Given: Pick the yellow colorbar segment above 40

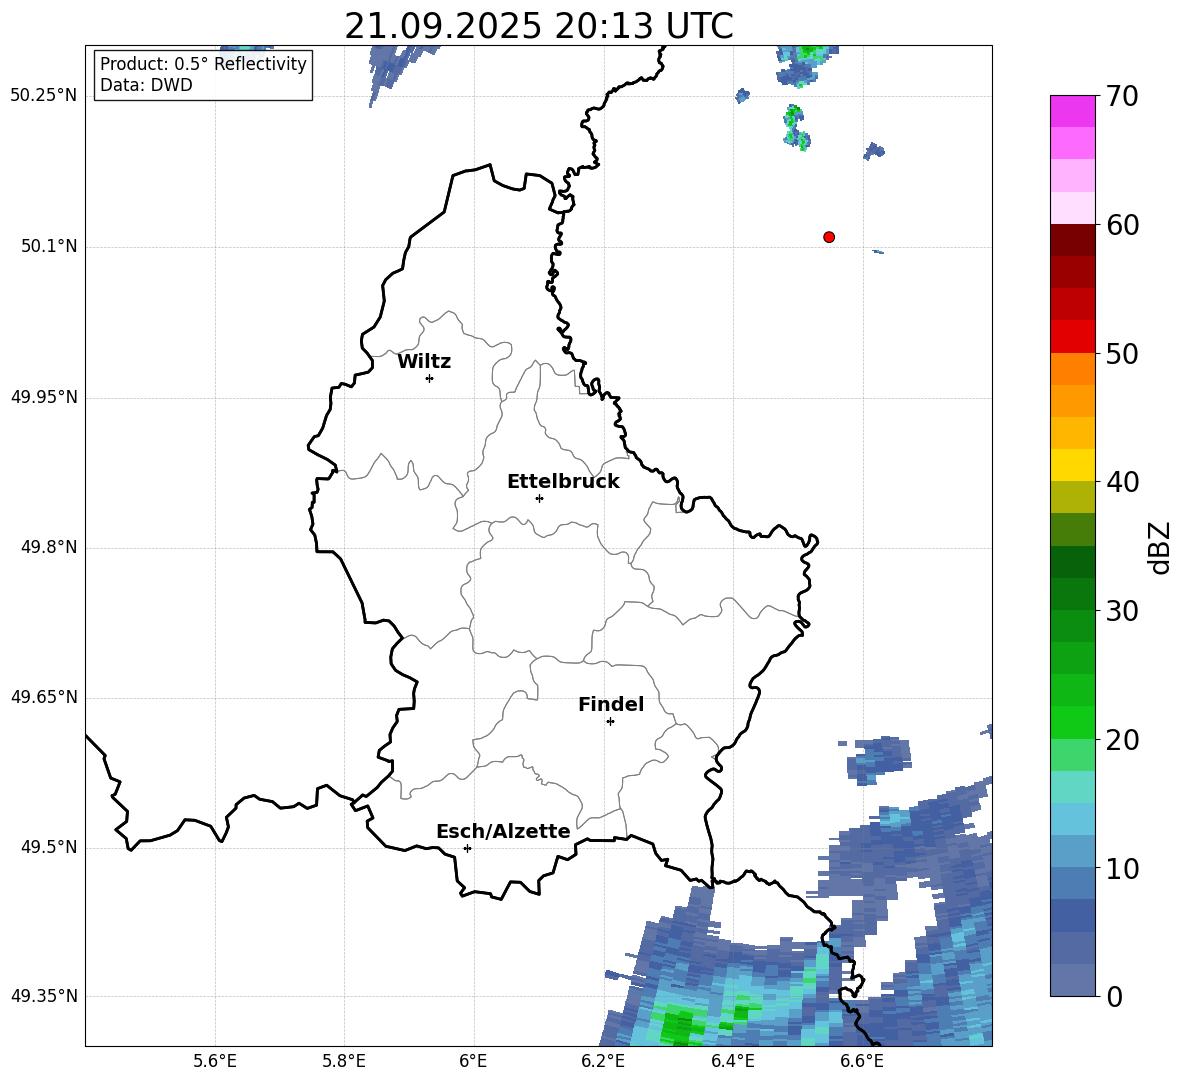Looking at the screenshot, I should pyautogui.click(x=1072, y=465).
